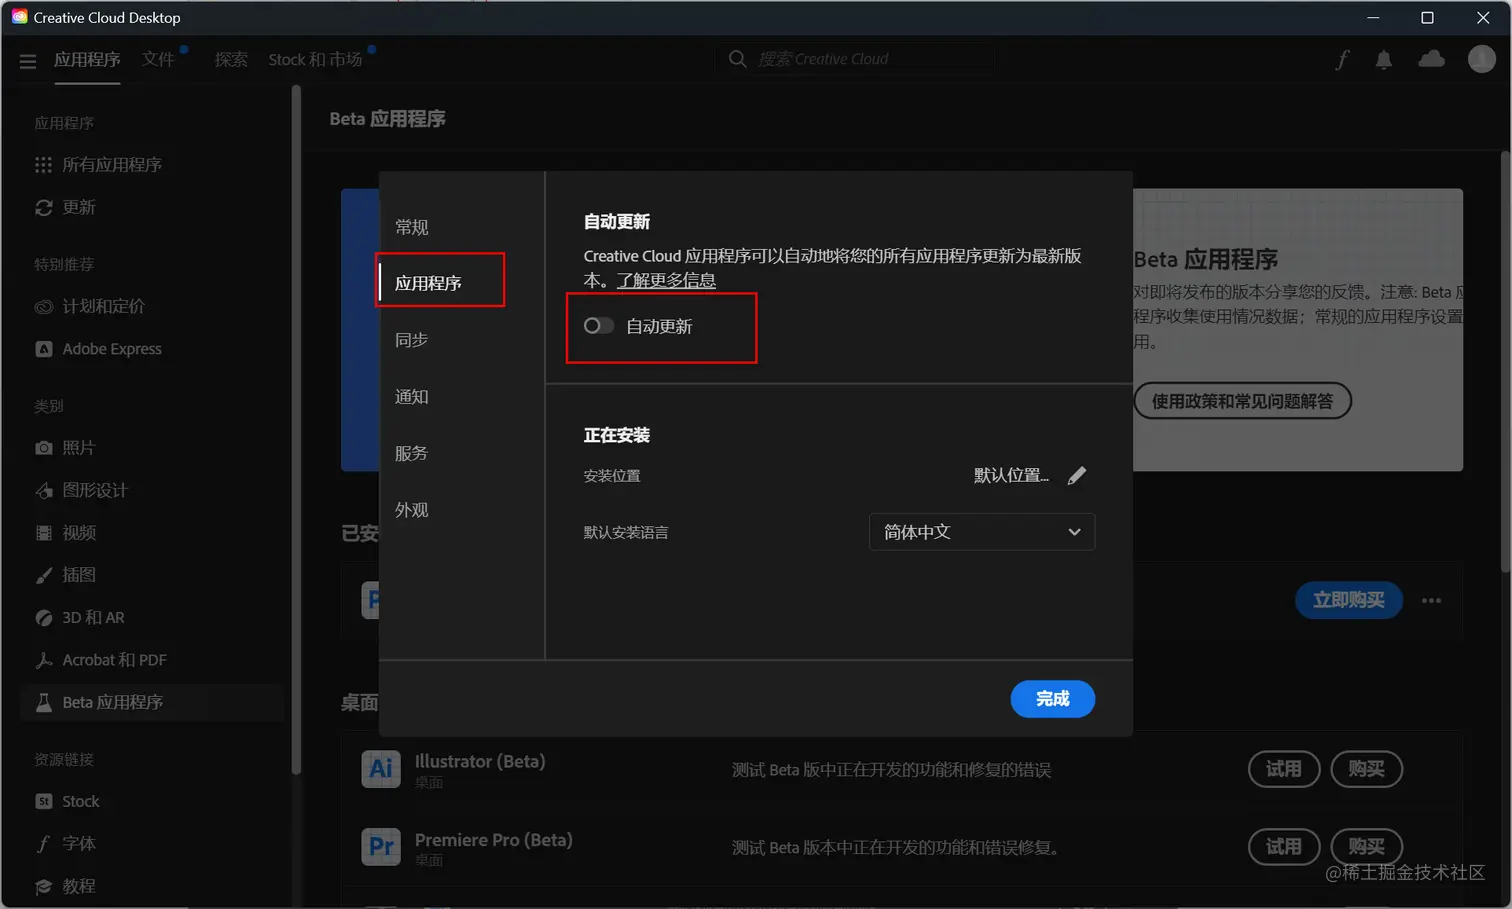
Task: Click 试用 for Premiere Pro (Beta)
Action: pyautogui.click(x=1284, y=847)
